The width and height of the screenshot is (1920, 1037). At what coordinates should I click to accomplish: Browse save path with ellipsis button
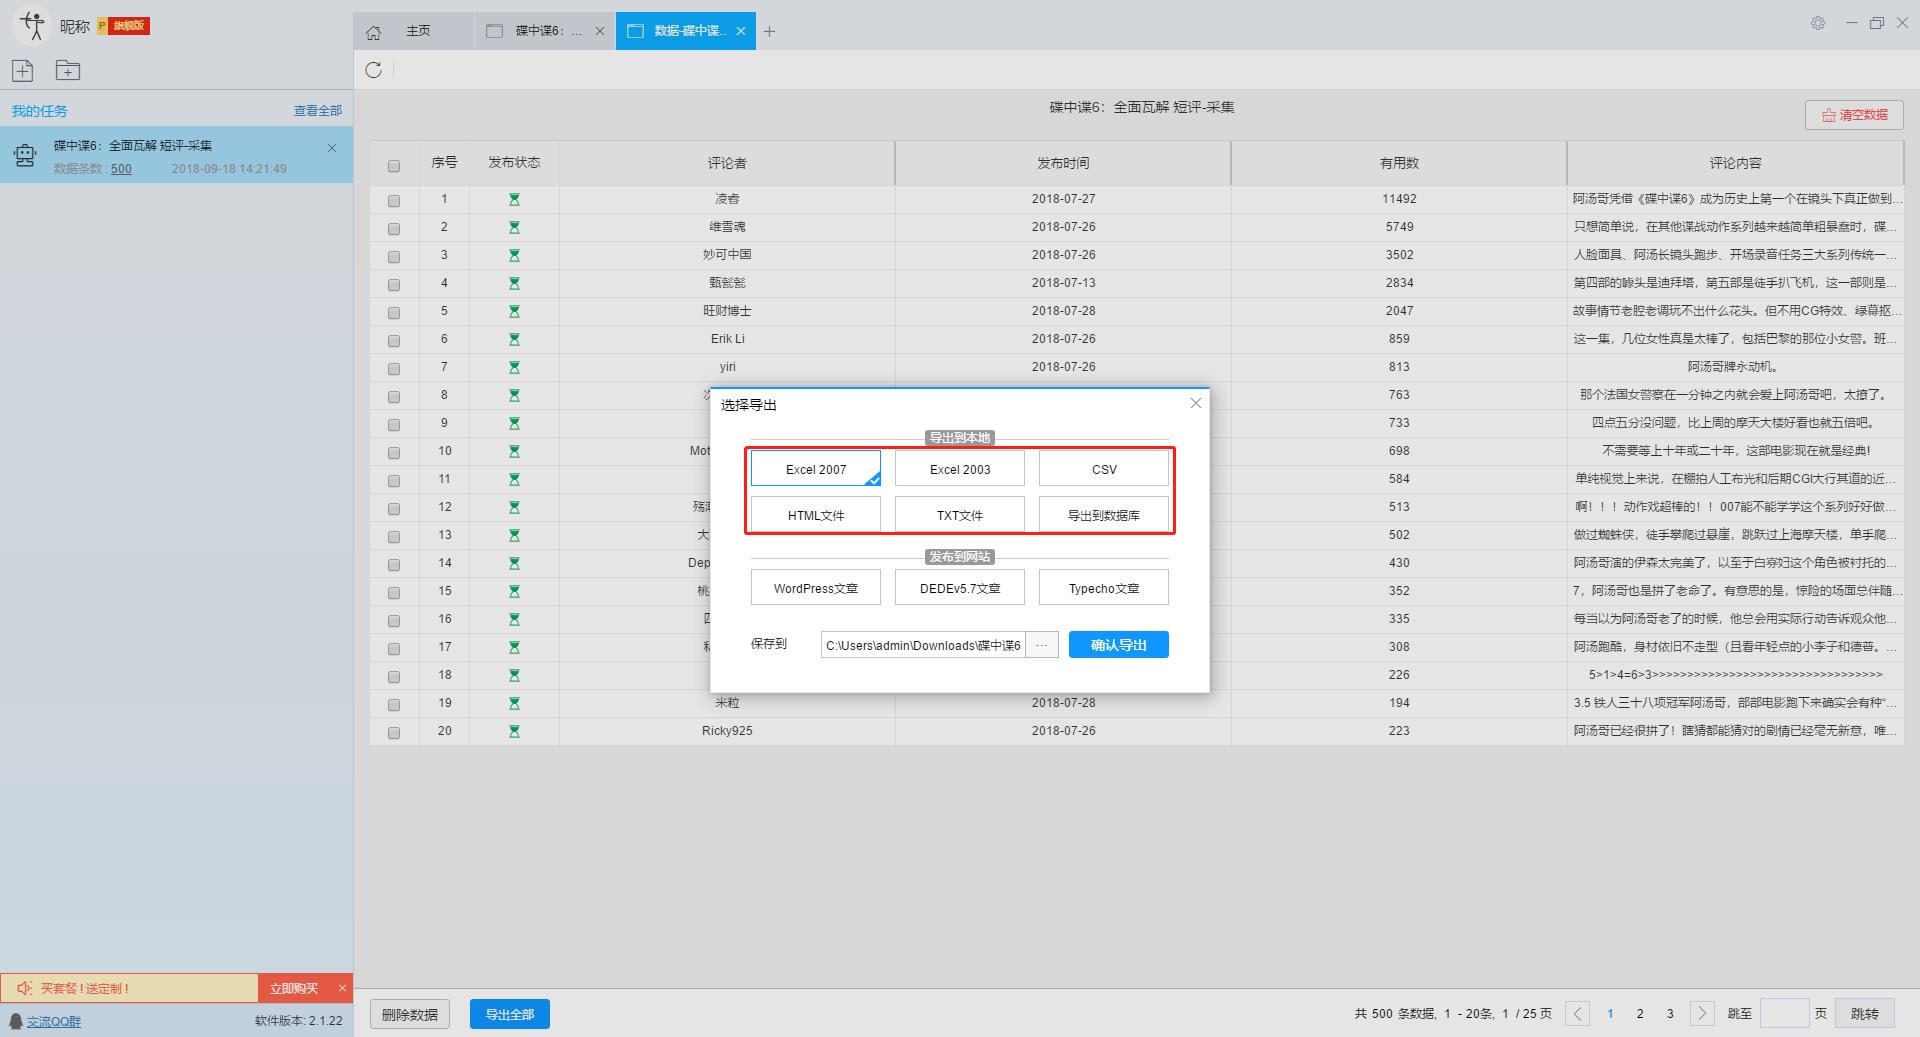coord(1041,645)
